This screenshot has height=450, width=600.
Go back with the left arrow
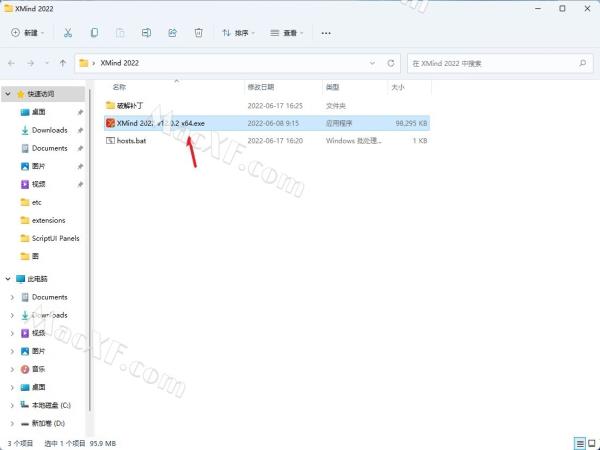tap(11, 63)
